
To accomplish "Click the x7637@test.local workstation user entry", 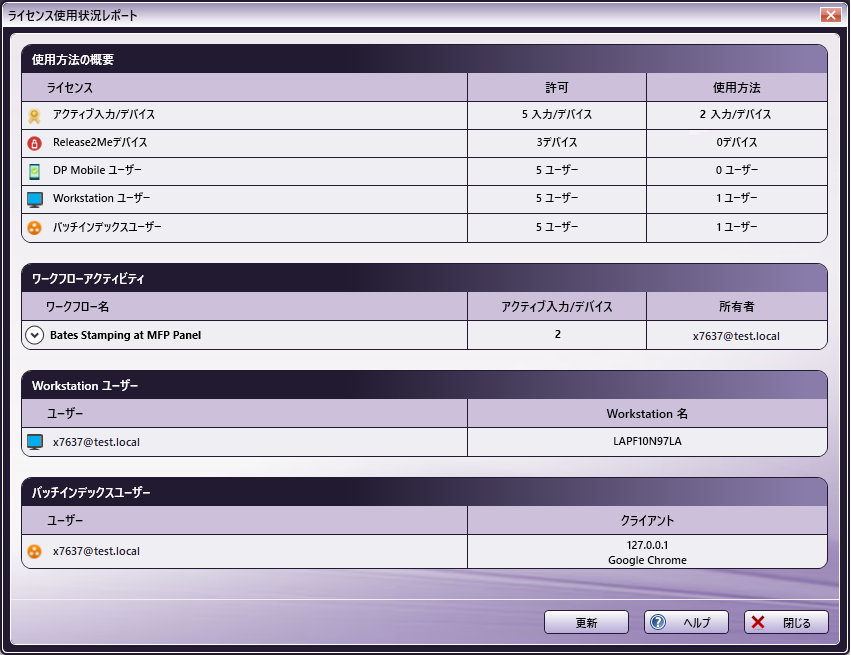I will pyautogui.click(x=96, y=442).
